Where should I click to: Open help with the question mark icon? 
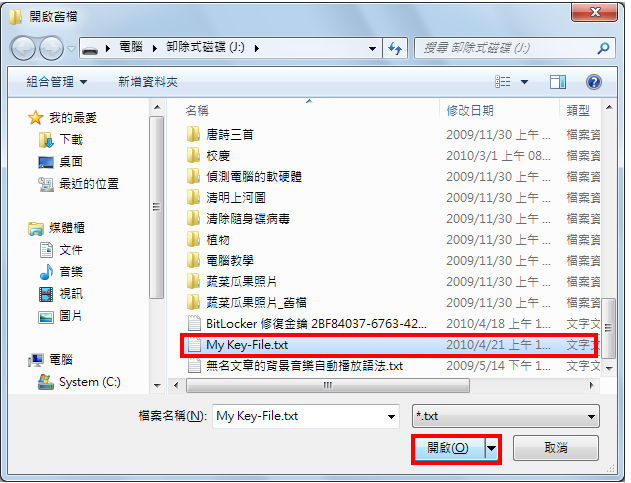[x=594, y=82]
